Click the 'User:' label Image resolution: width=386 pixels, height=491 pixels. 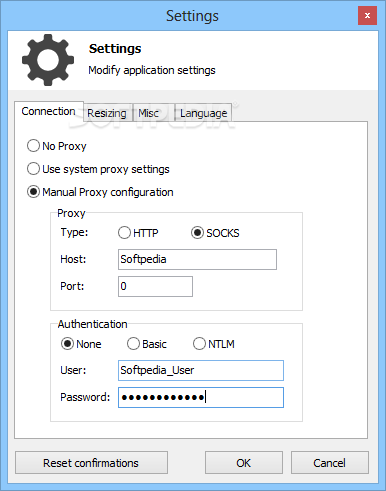click(73, 370)
